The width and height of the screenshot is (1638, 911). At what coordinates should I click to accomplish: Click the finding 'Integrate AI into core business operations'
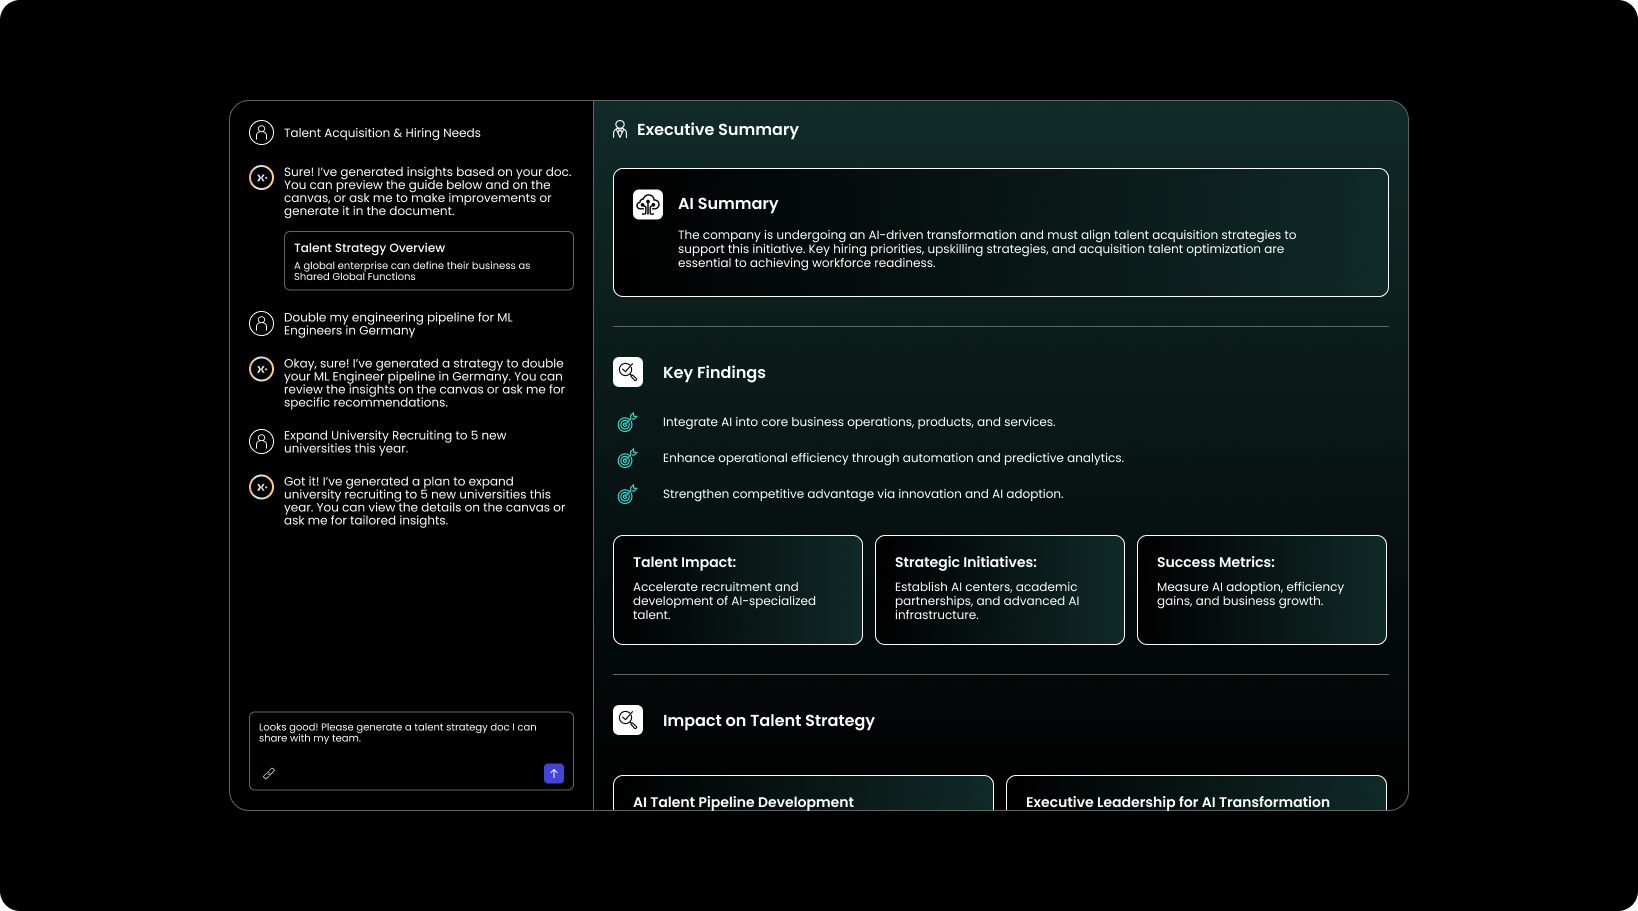859,422
